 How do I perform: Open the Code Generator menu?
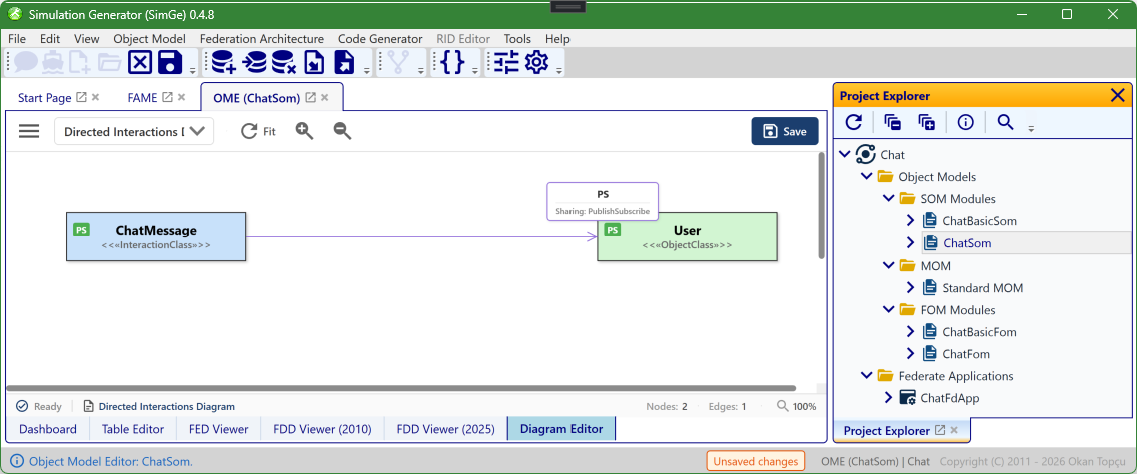(380, 38)
